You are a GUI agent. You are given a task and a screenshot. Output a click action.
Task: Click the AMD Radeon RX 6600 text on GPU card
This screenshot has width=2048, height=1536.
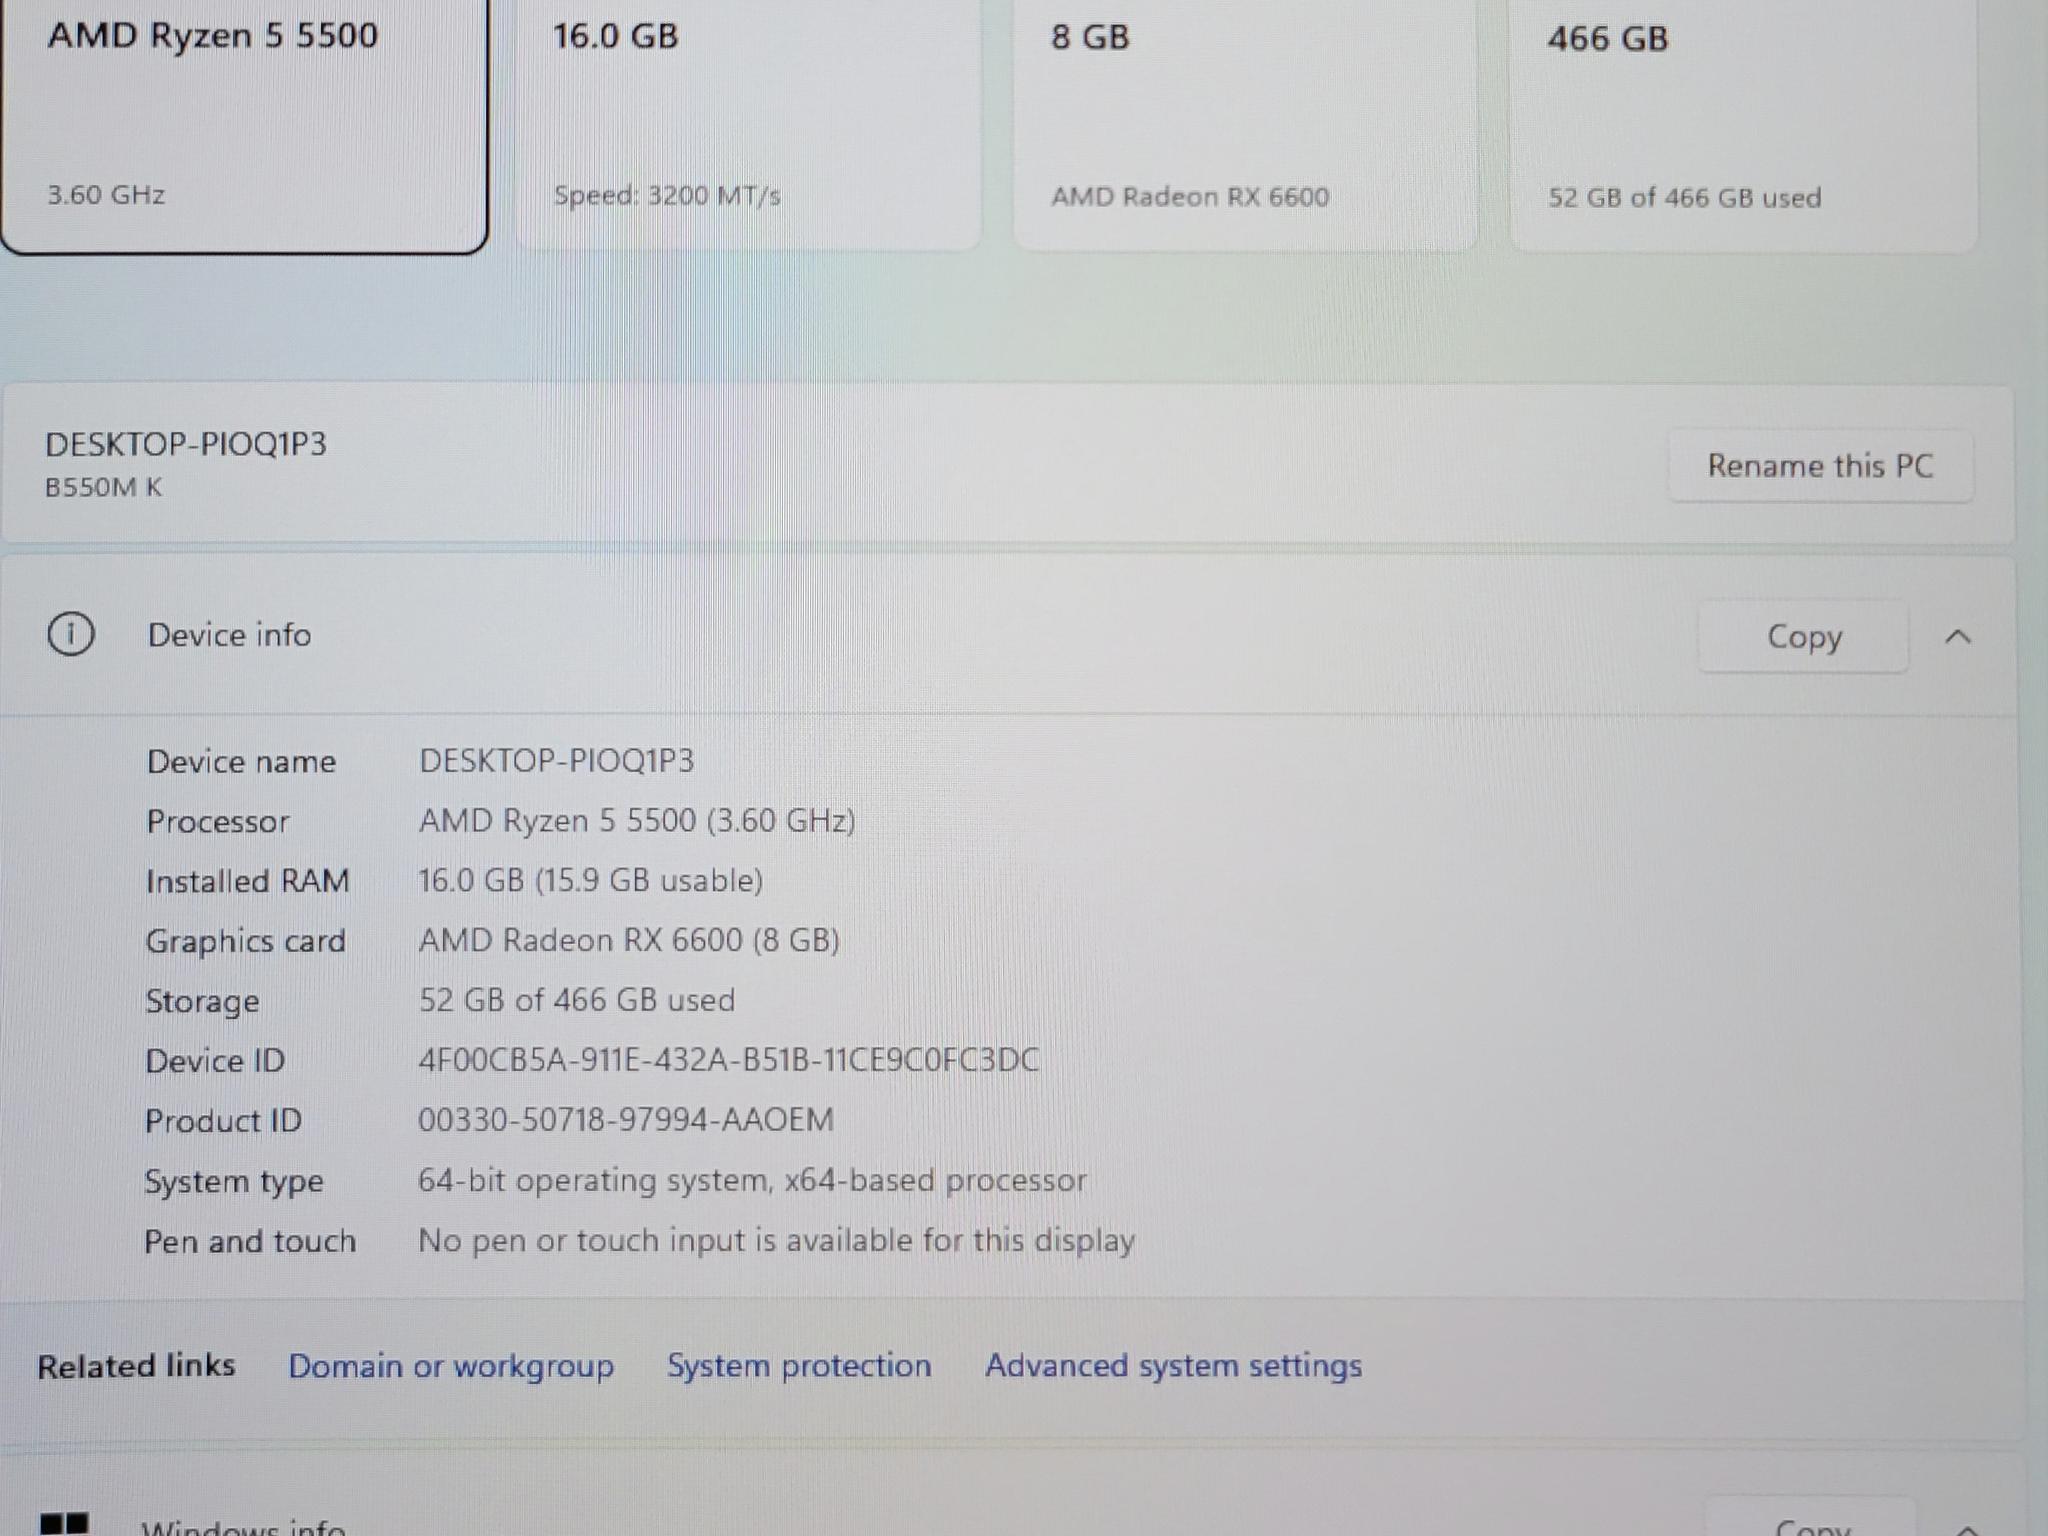pos(1190,197)
